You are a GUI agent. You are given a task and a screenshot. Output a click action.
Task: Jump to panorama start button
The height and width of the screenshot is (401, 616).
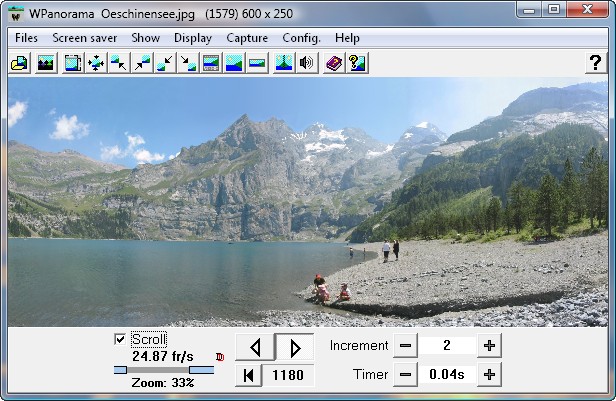(x=248, y=375)
